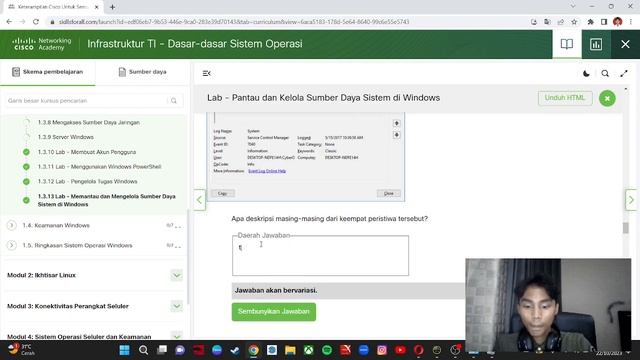The height and width of the screenshot is (360, 640).
Task: Open the gradebook chart icon
Action: [x=596, y=44]
